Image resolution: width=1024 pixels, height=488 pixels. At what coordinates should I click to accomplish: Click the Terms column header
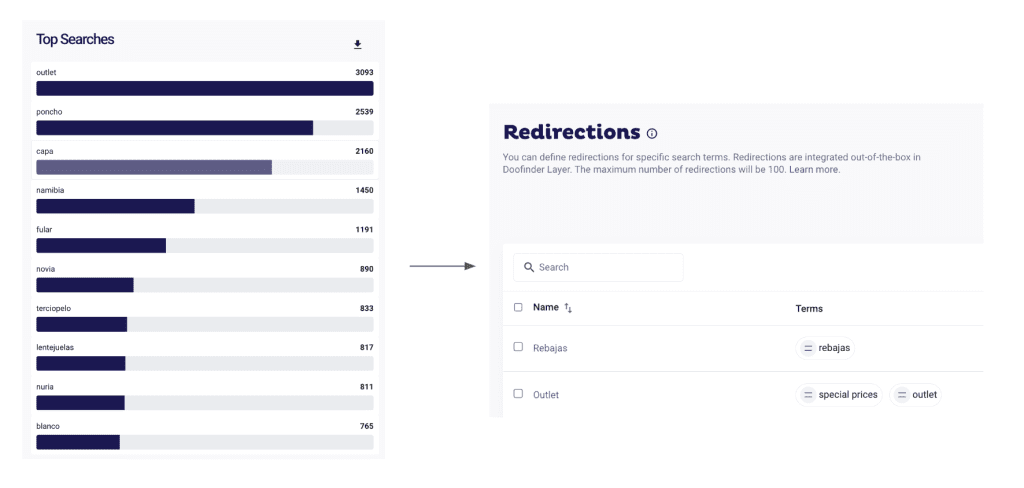(x=809, y=308)
